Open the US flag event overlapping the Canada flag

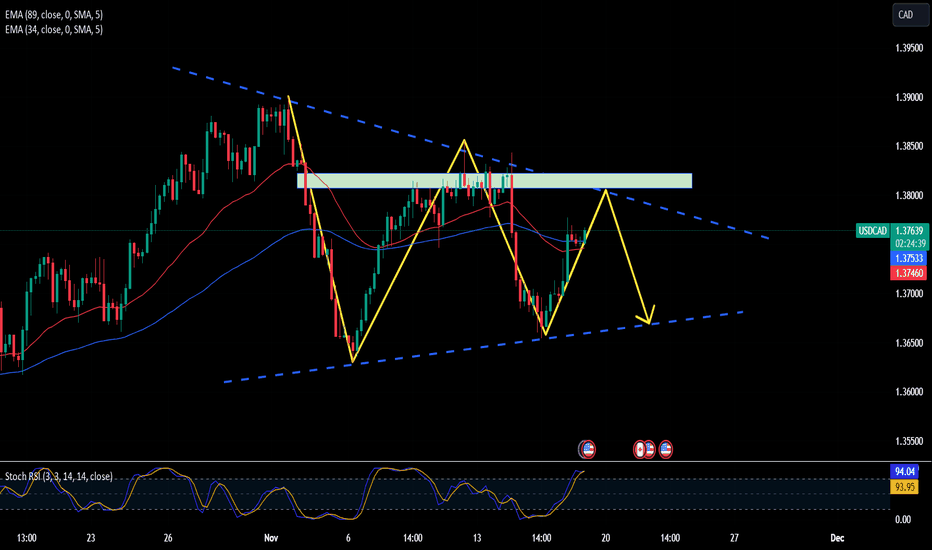(650, 450)
